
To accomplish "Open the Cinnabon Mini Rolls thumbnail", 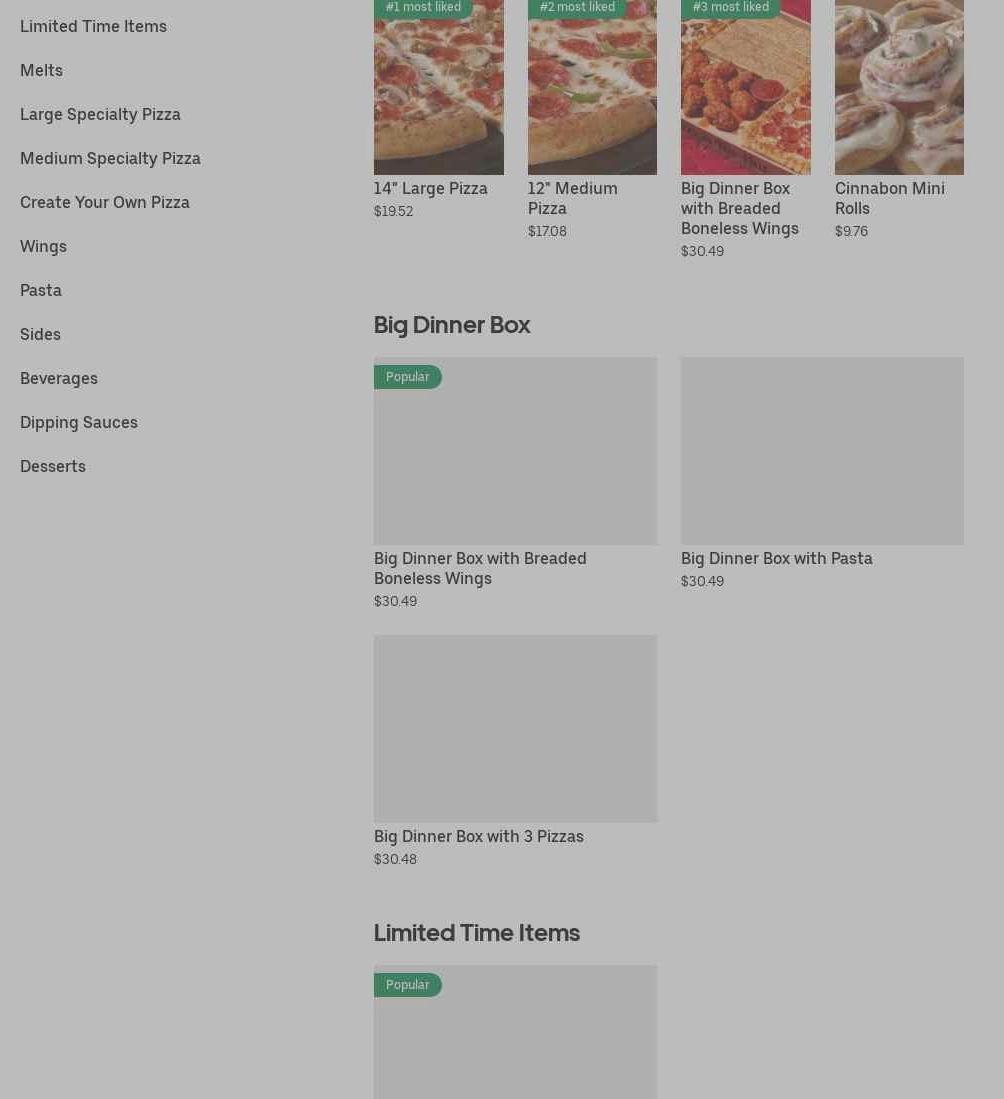I will coord(900,87).
